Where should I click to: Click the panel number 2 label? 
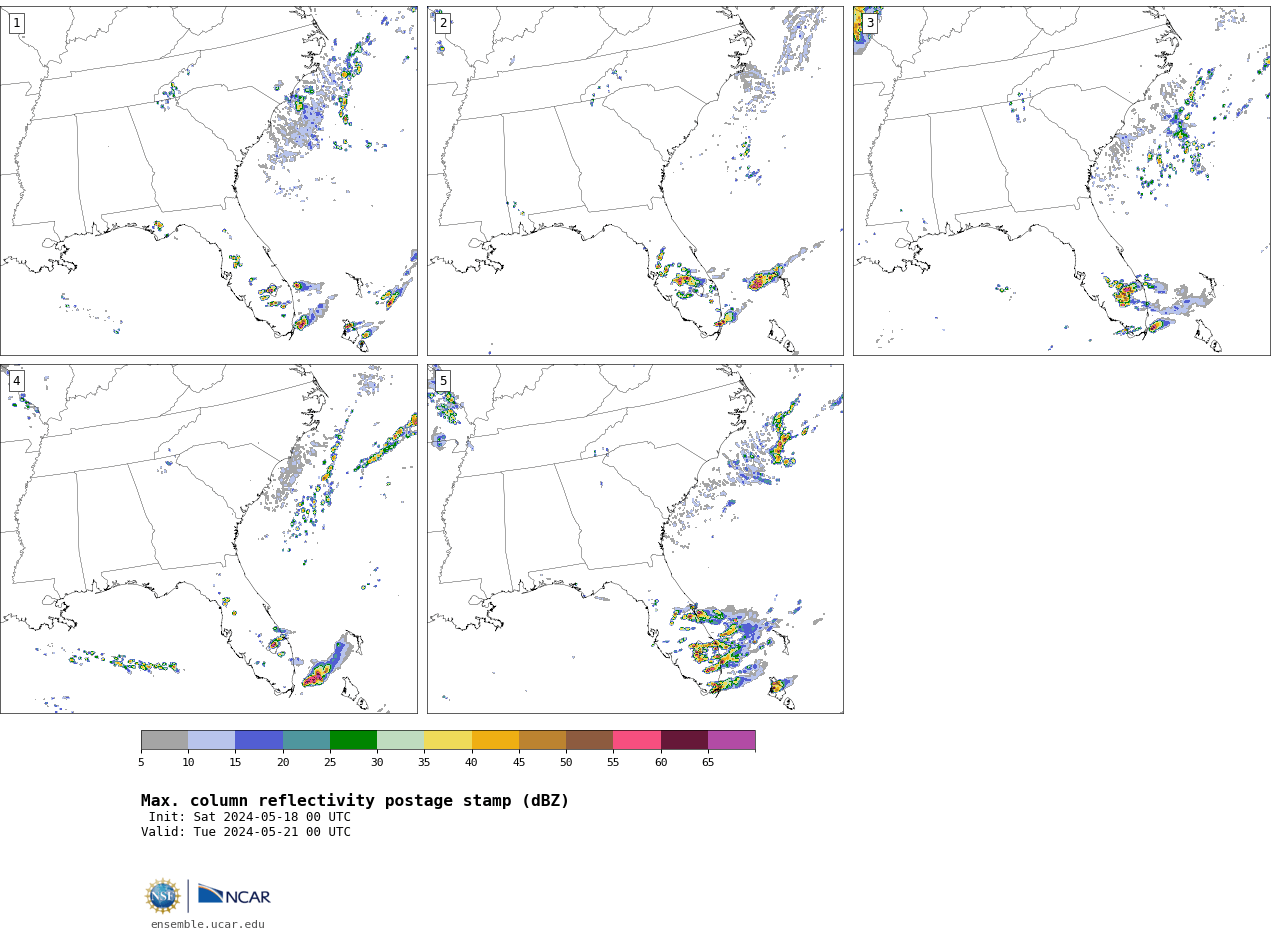click(443, 23)
